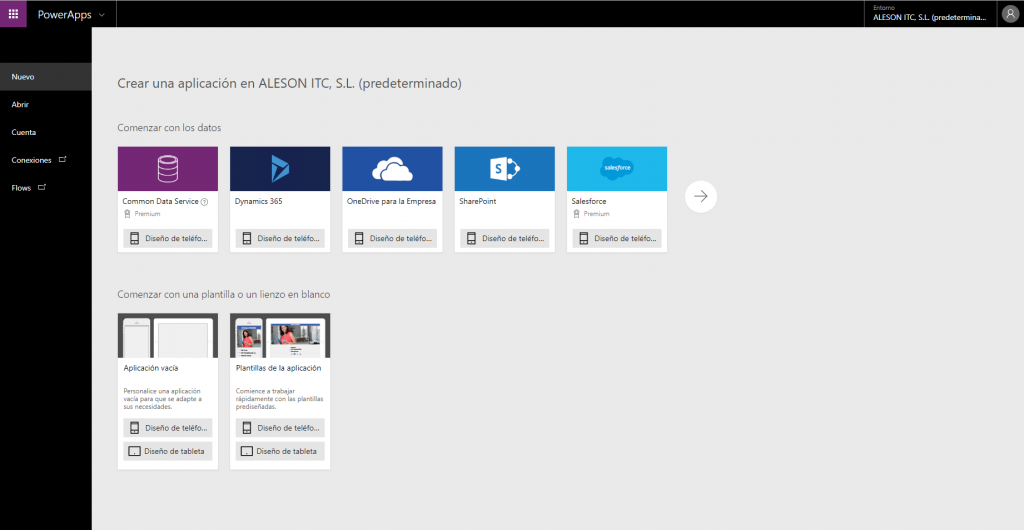Click the Aplicación vacía preview image

click(x=168, y=335)
